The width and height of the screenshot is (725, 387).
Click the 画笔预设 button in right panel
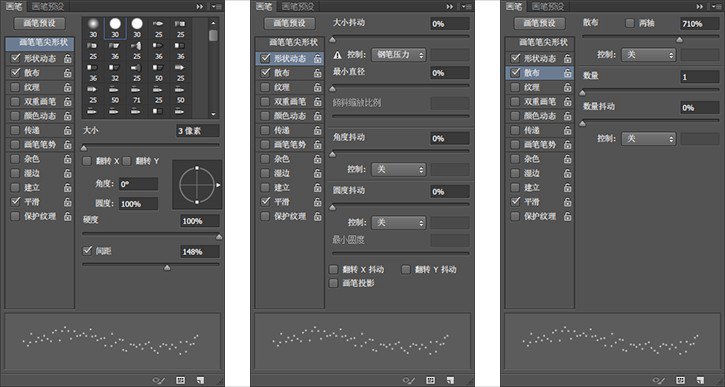(540, 23)
